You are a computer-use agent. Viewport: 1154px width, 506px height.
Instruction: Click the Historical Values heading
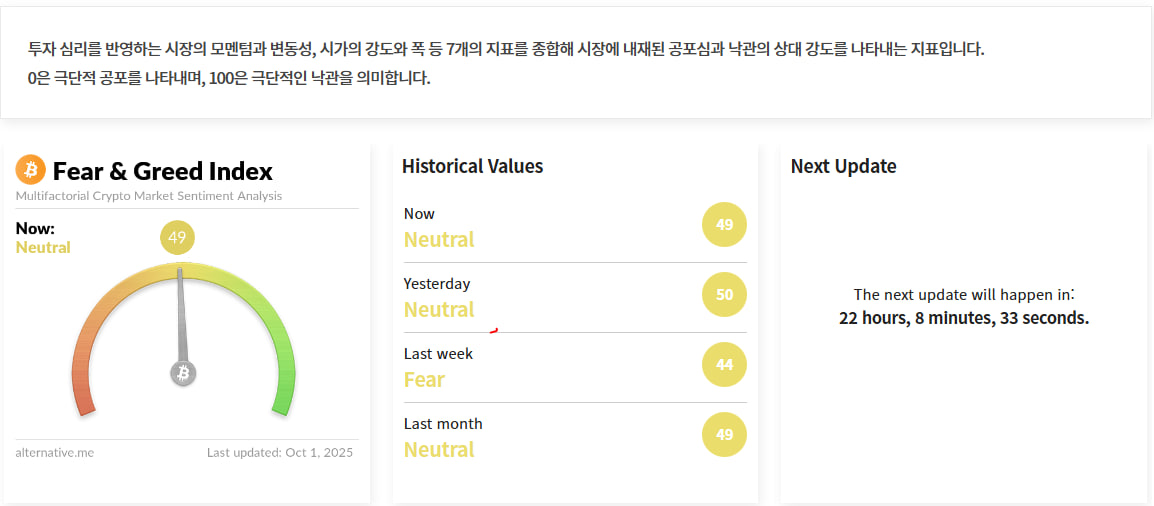tap(472, 166)
